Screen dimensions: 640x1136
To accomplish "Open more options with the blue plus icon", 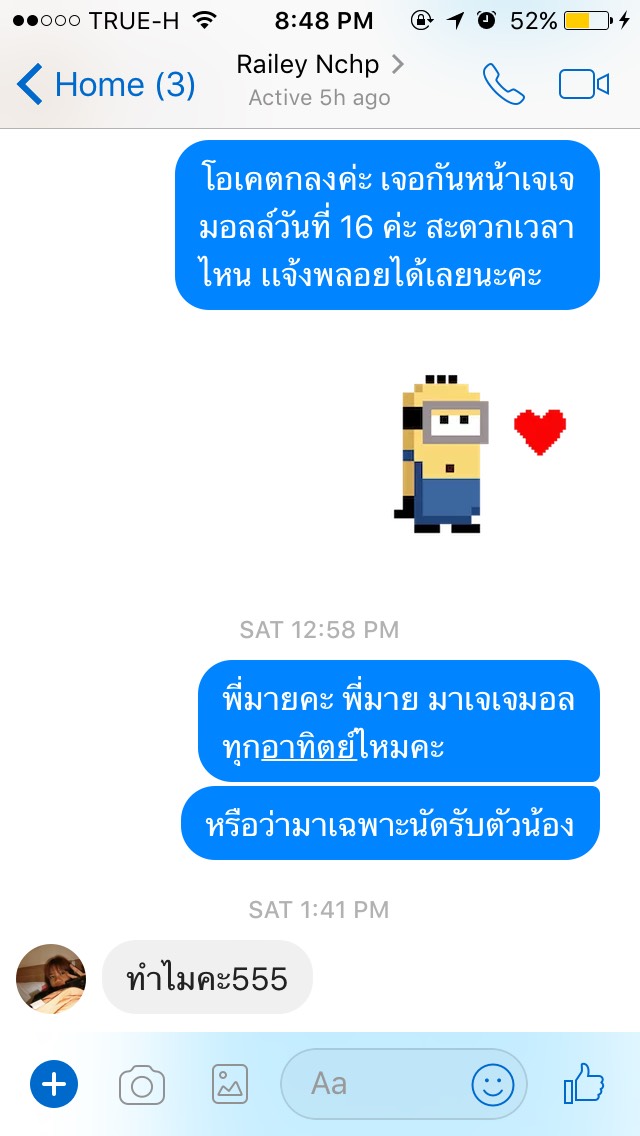I will (54, 1085).
